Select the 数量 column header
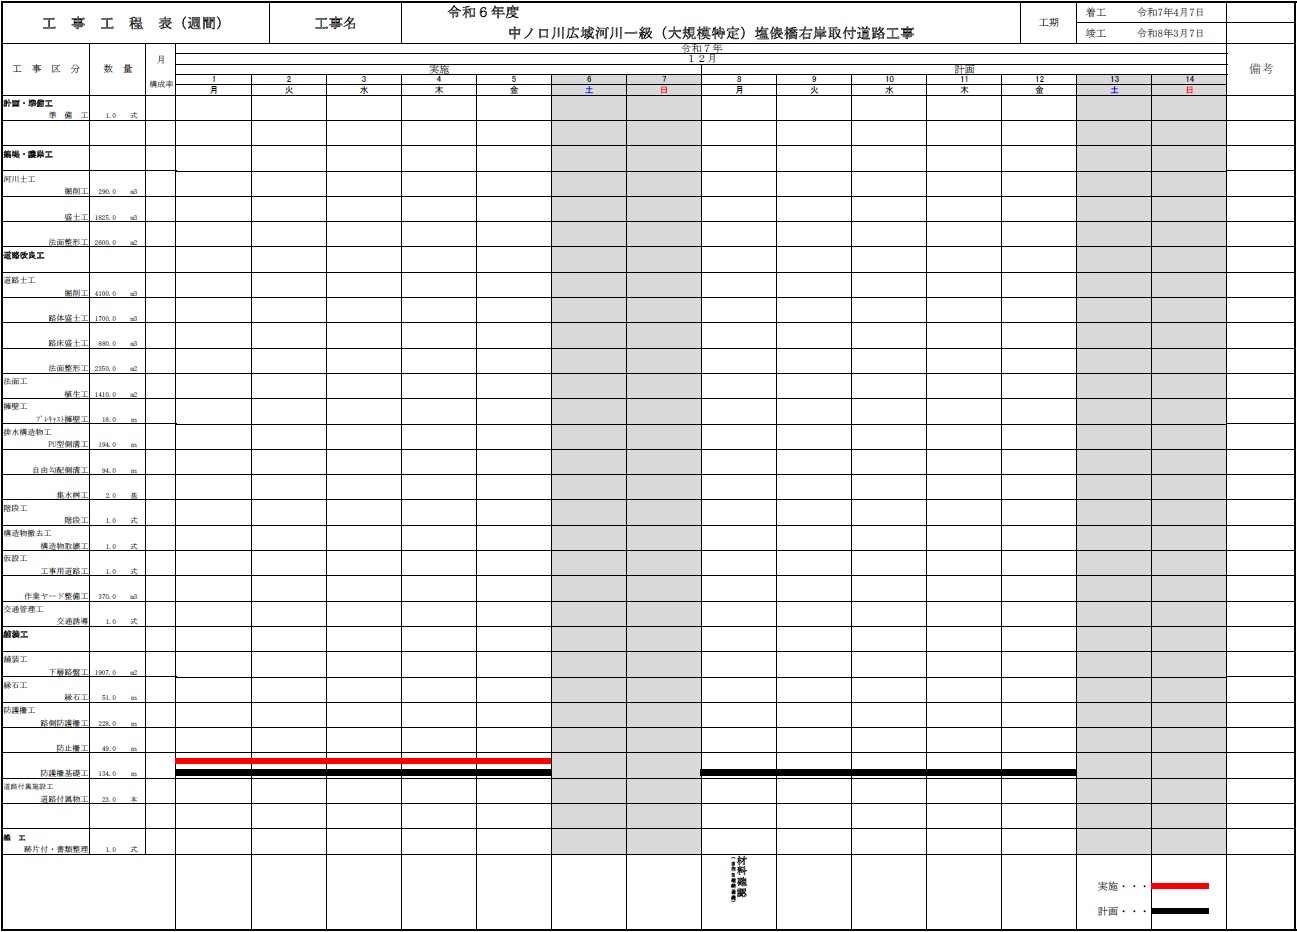 coord(117,69)
